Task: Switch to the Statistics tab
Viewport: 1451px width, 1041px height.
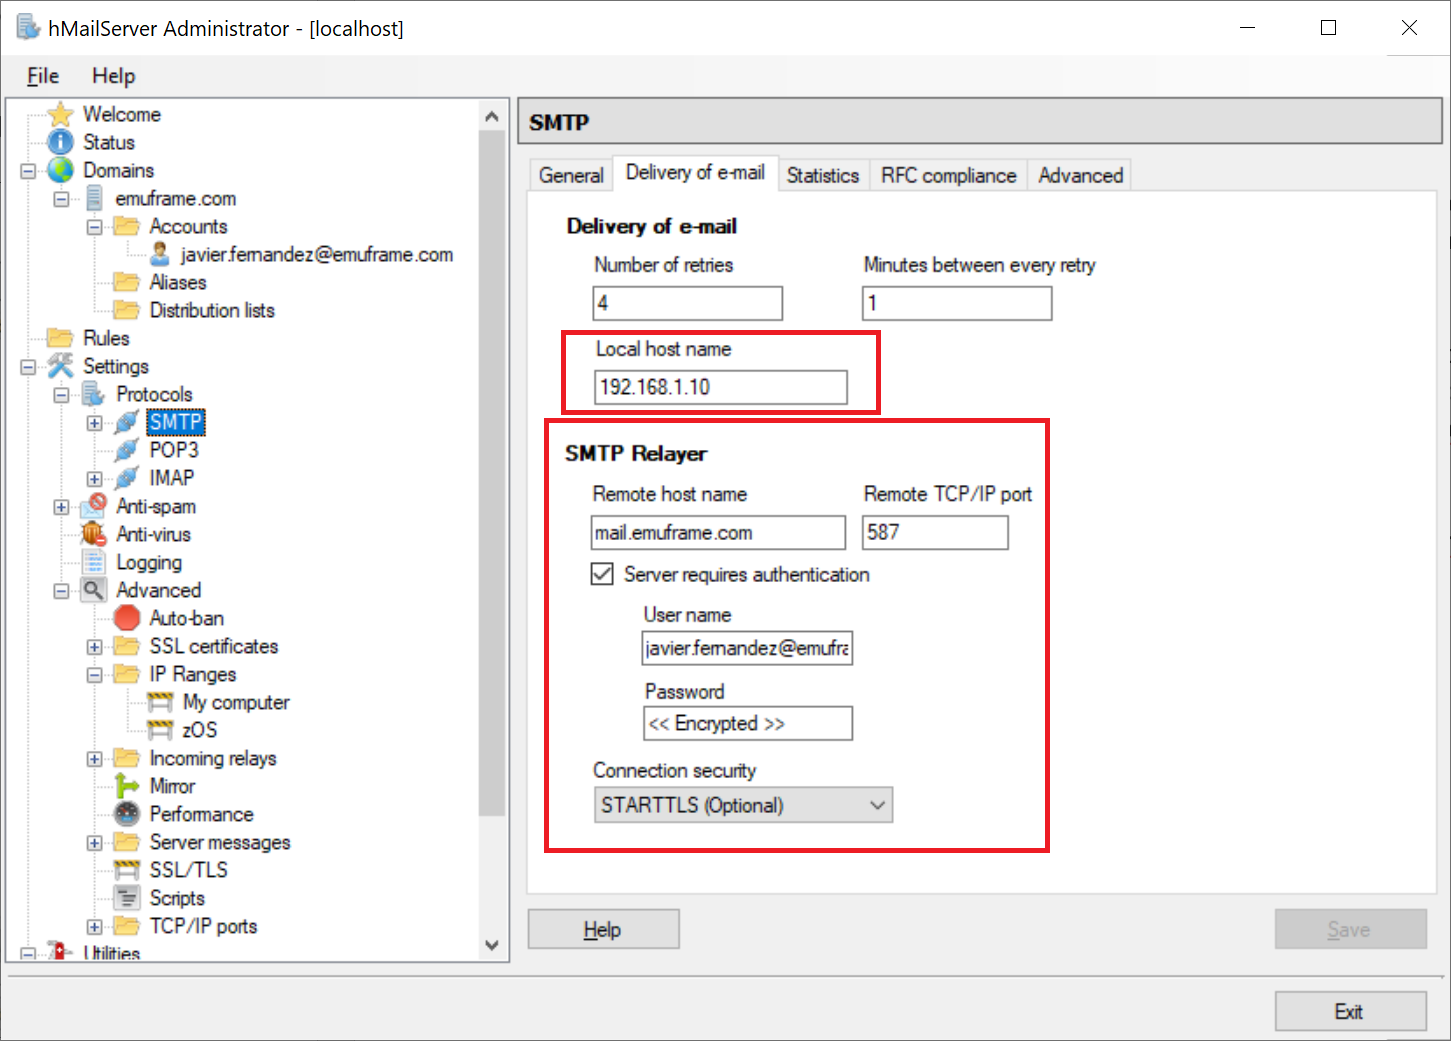Action: pos(822,175)
